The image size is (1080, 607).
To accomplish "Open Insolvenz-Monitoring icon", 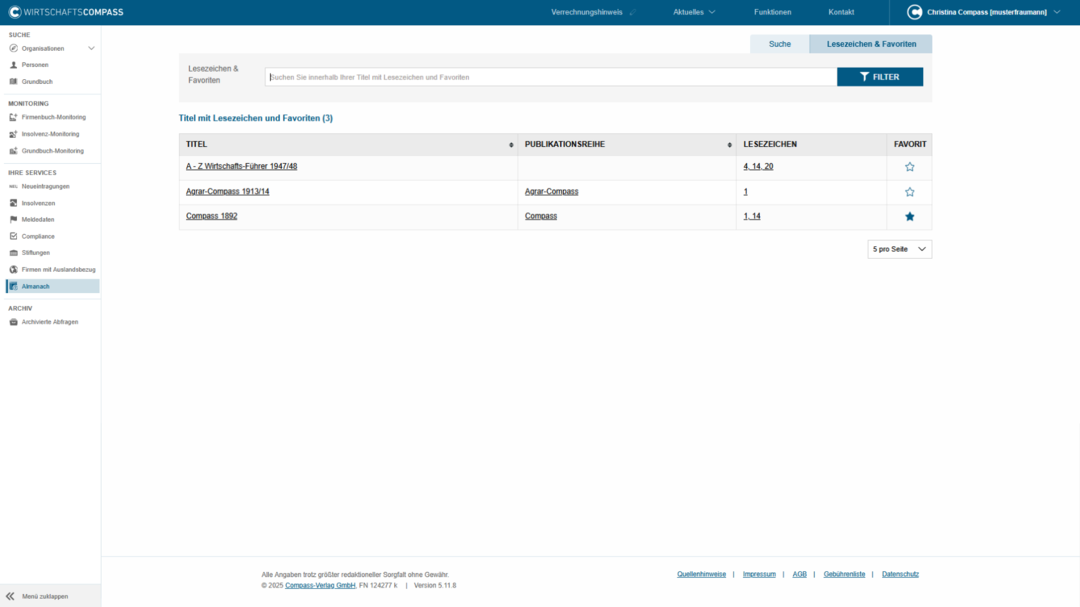I will point(13,134).
